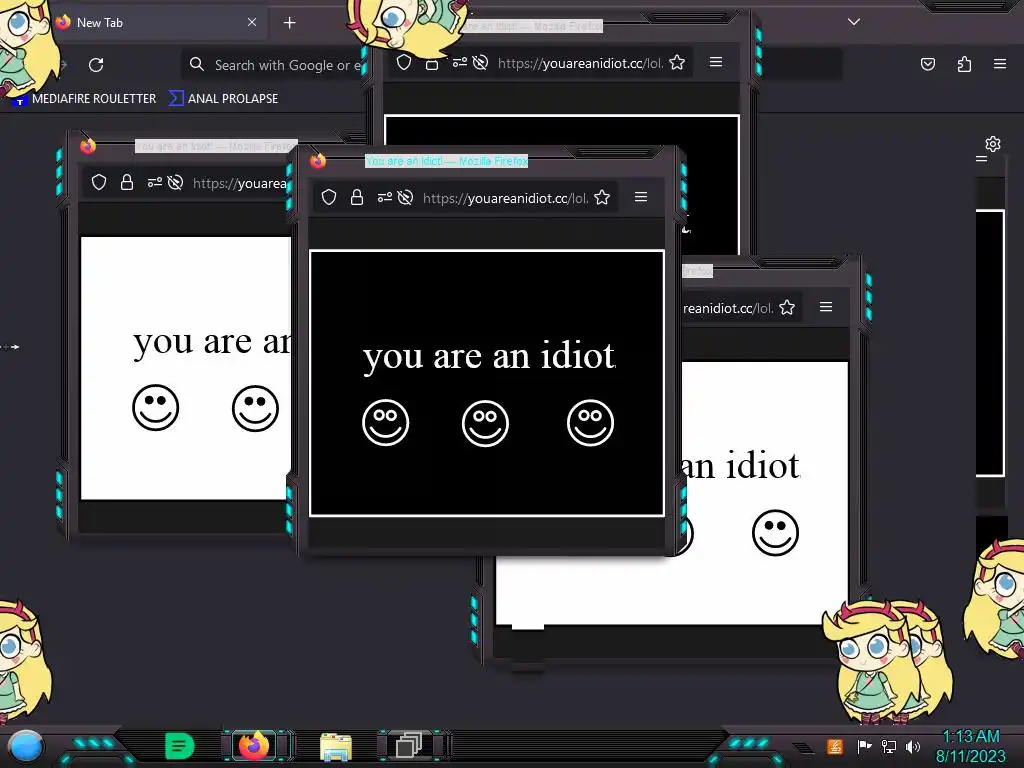Click permissions icon in top popup window
The width and height of the screenshot is (1024, 768).
(x=460, y=62)
